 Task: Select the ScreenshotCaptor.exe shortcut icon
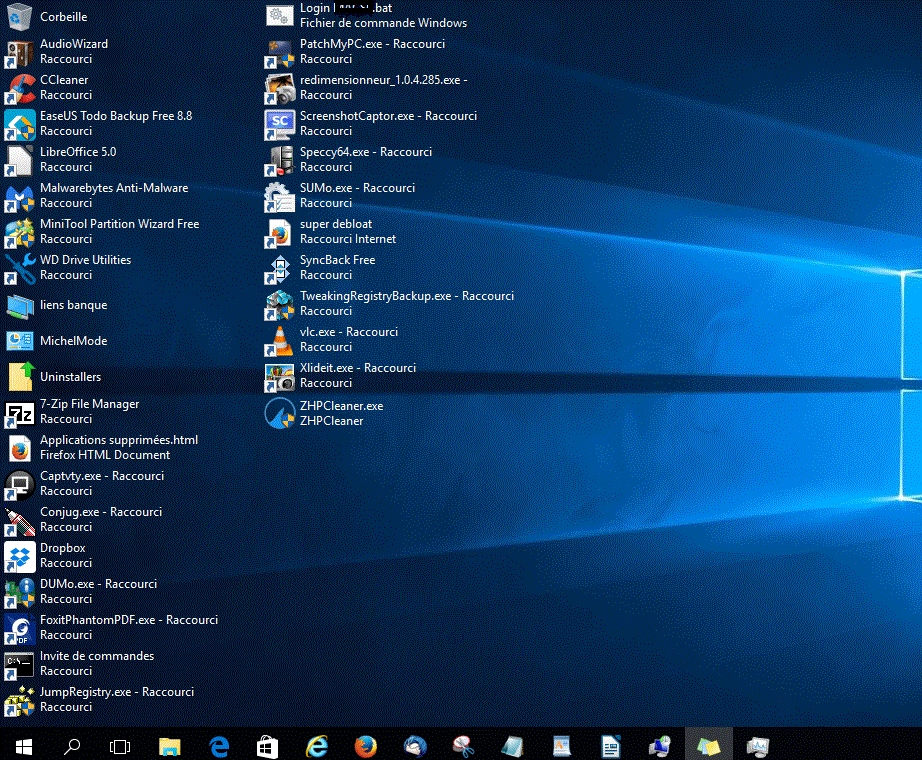[279, 124]
